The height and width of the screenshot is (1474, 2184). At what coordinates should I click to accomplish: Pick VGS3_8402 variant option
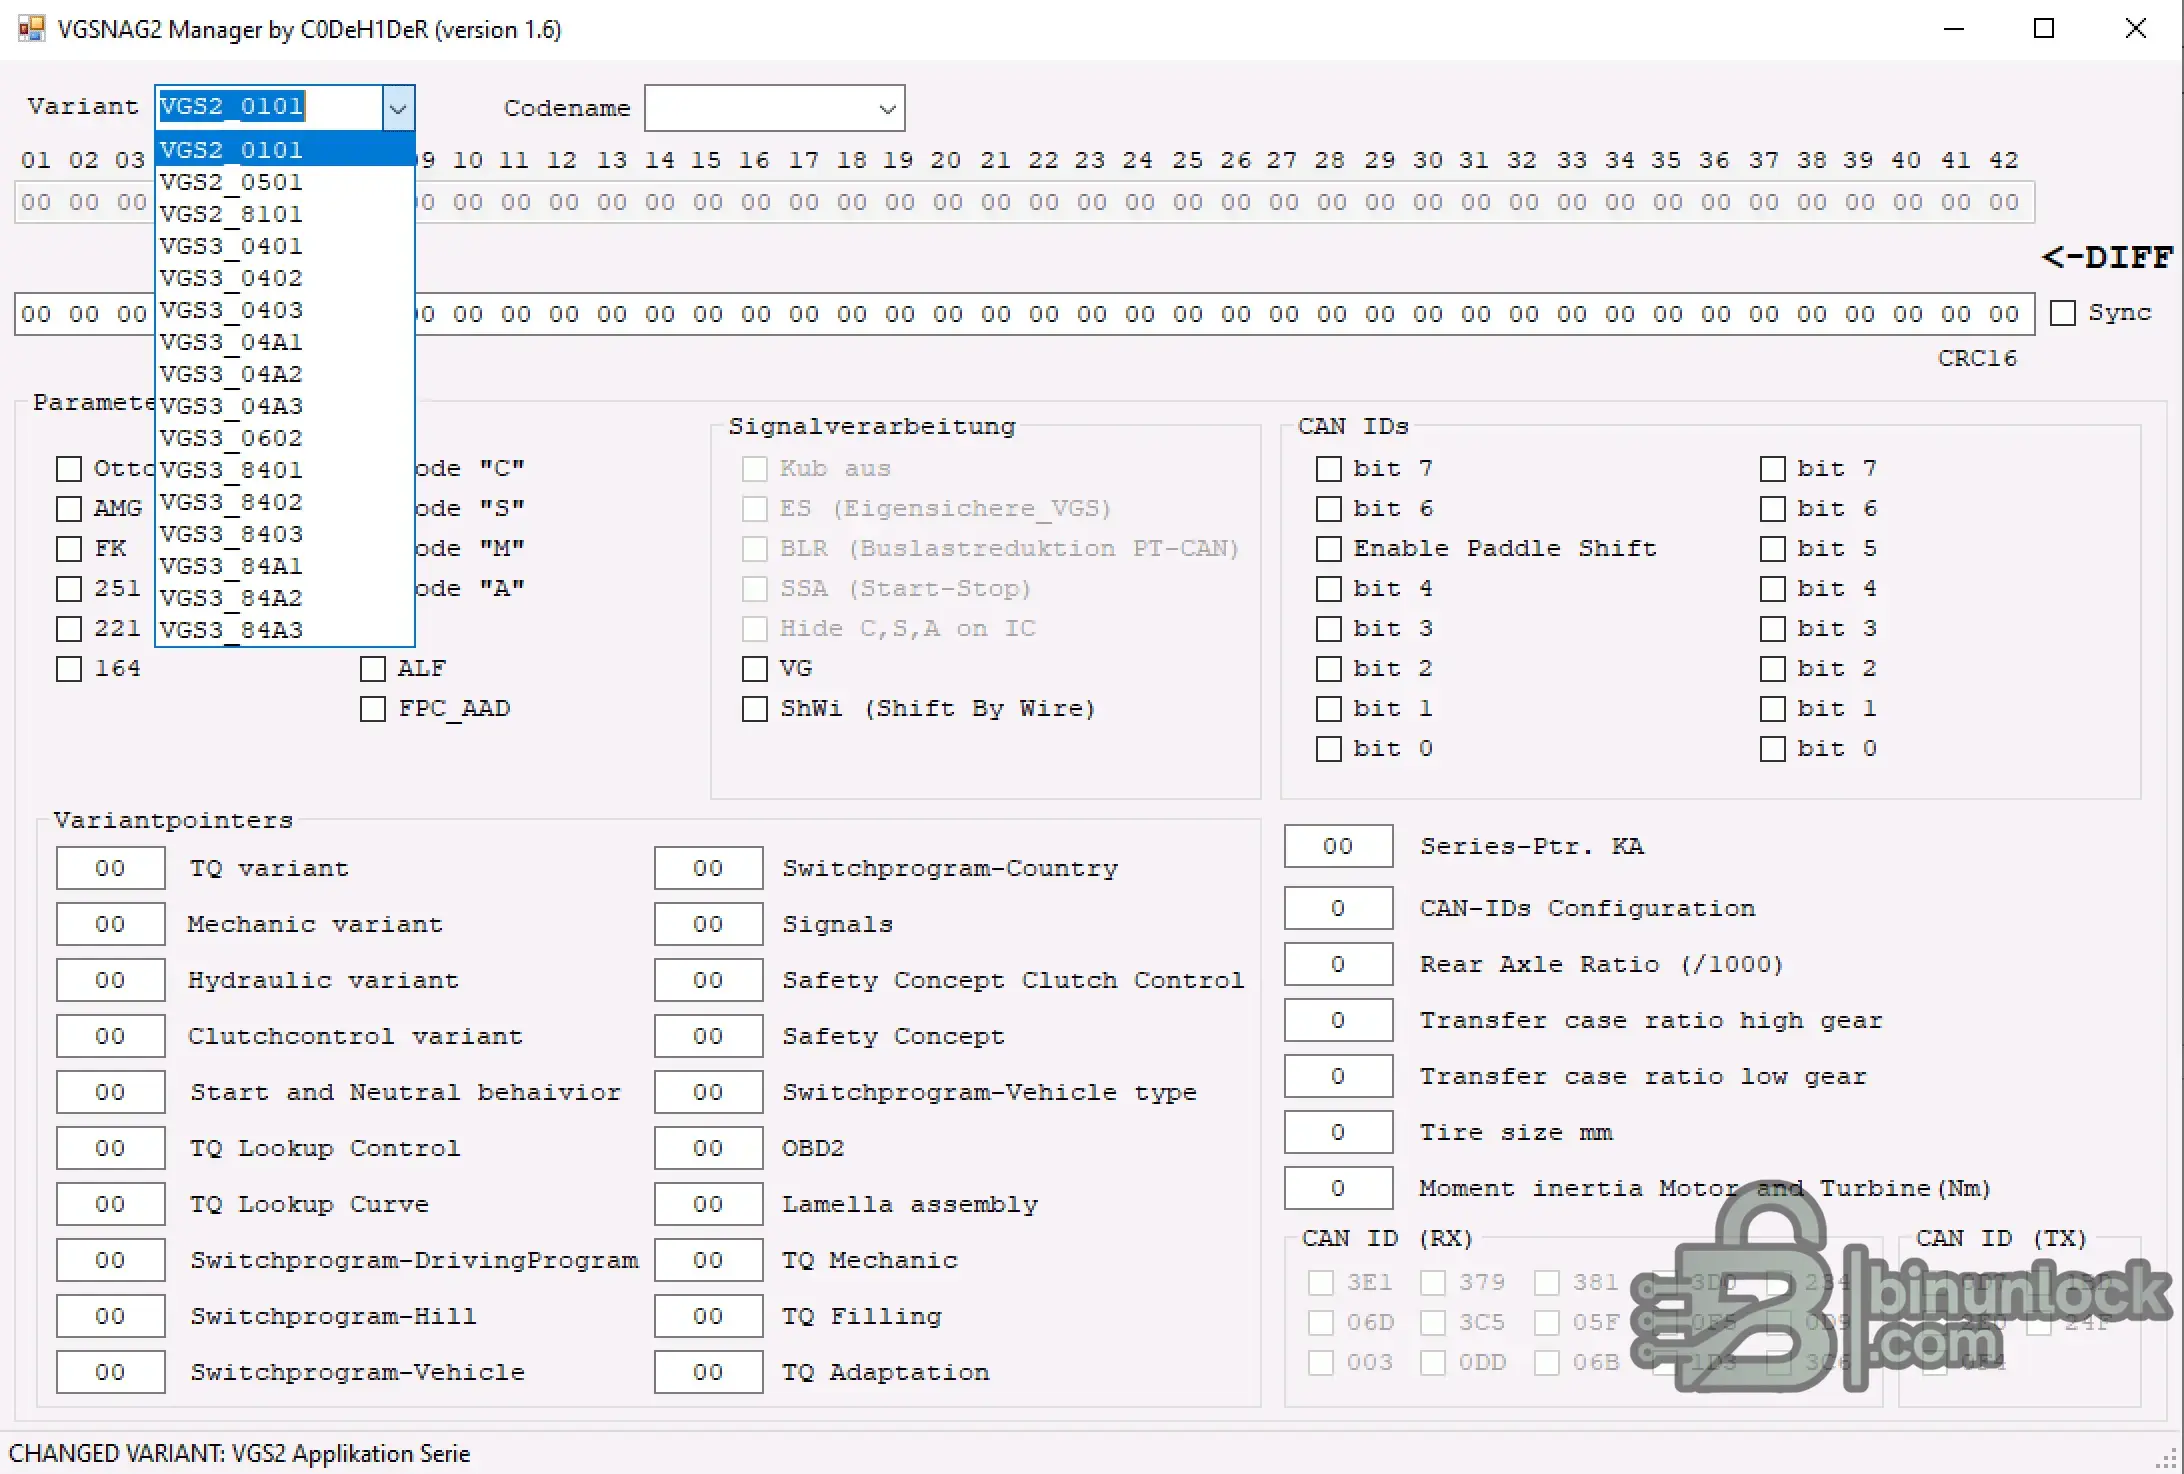click(285, 502)
